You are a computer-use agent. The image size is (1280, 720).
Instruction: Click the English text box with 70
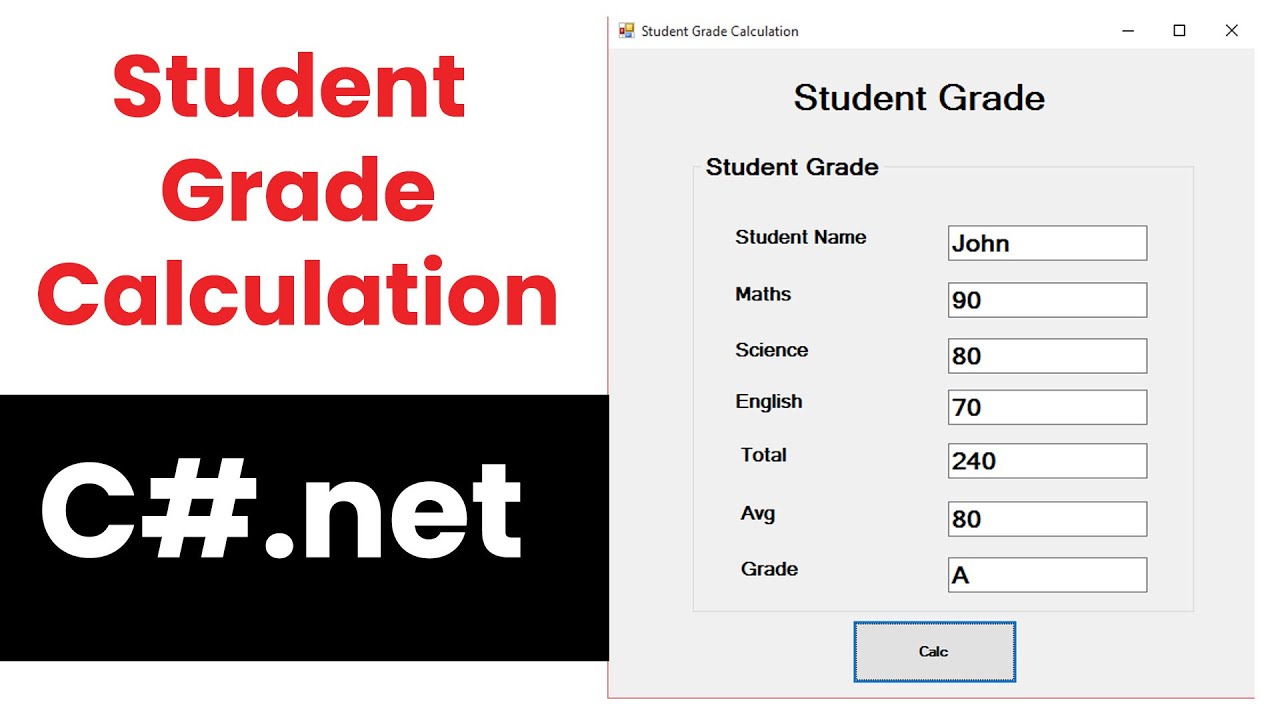(1047, 407)
